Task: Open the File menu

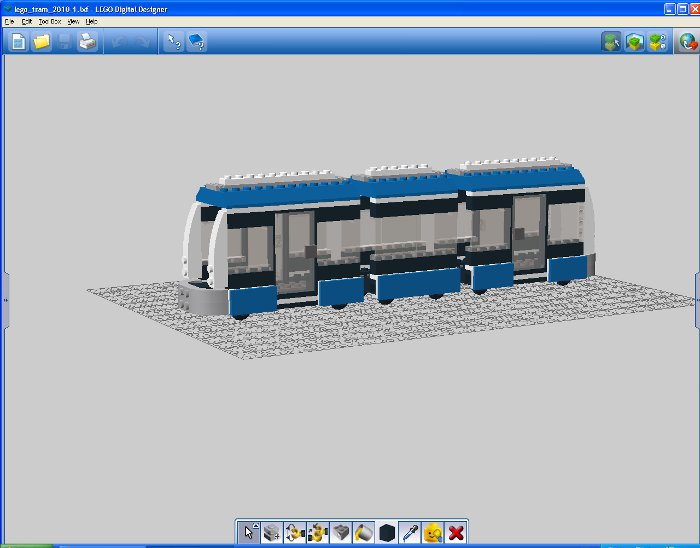Action: [9, 21]
